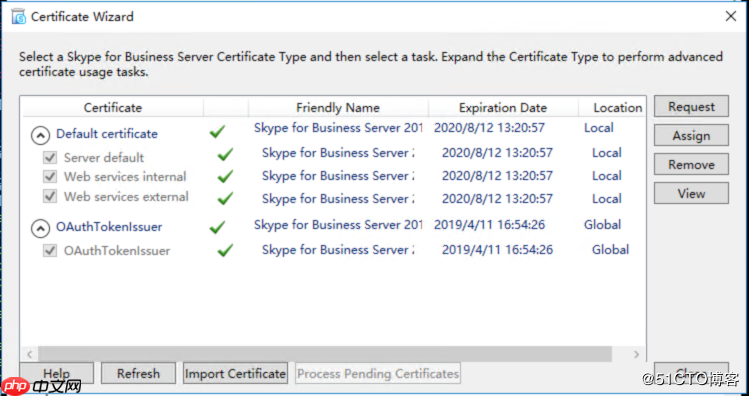The width and height of the screenshot is (749, 396).
Task: Select the Web services internal row label
Action: pos(125,177)
